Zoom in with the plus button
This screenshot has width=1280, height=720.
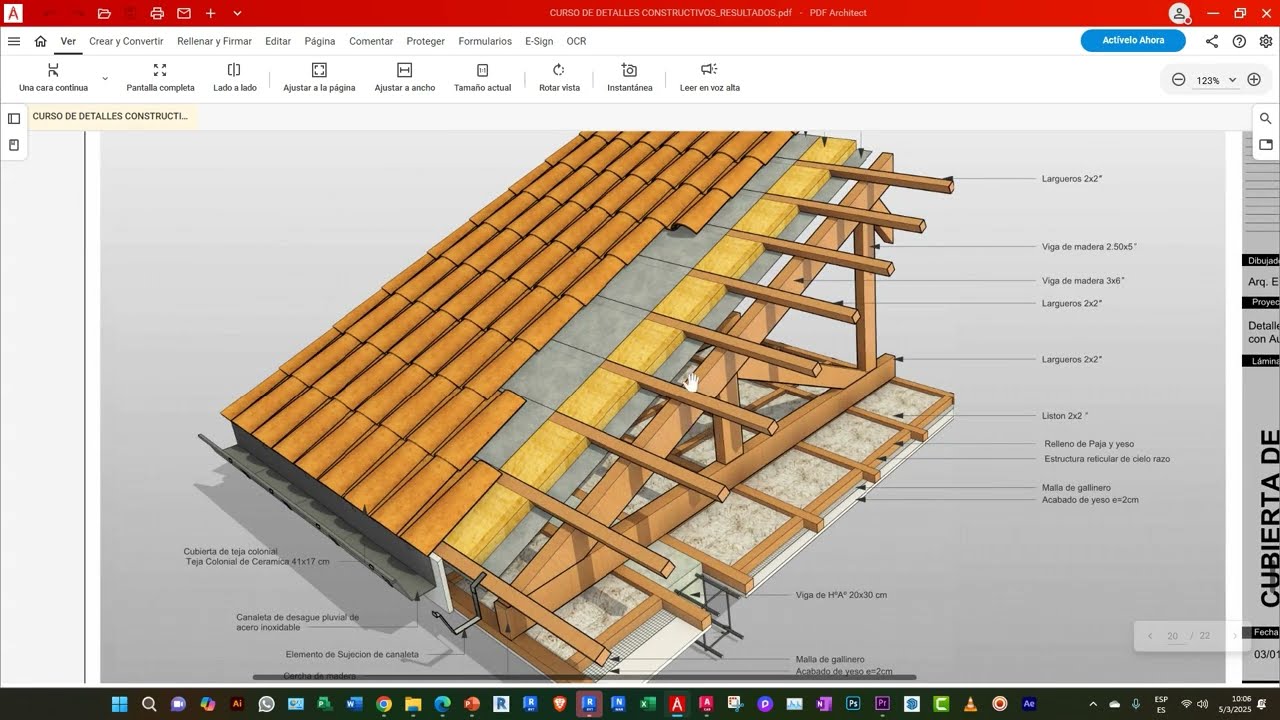pyautogui.click(x=1254, y=80)
